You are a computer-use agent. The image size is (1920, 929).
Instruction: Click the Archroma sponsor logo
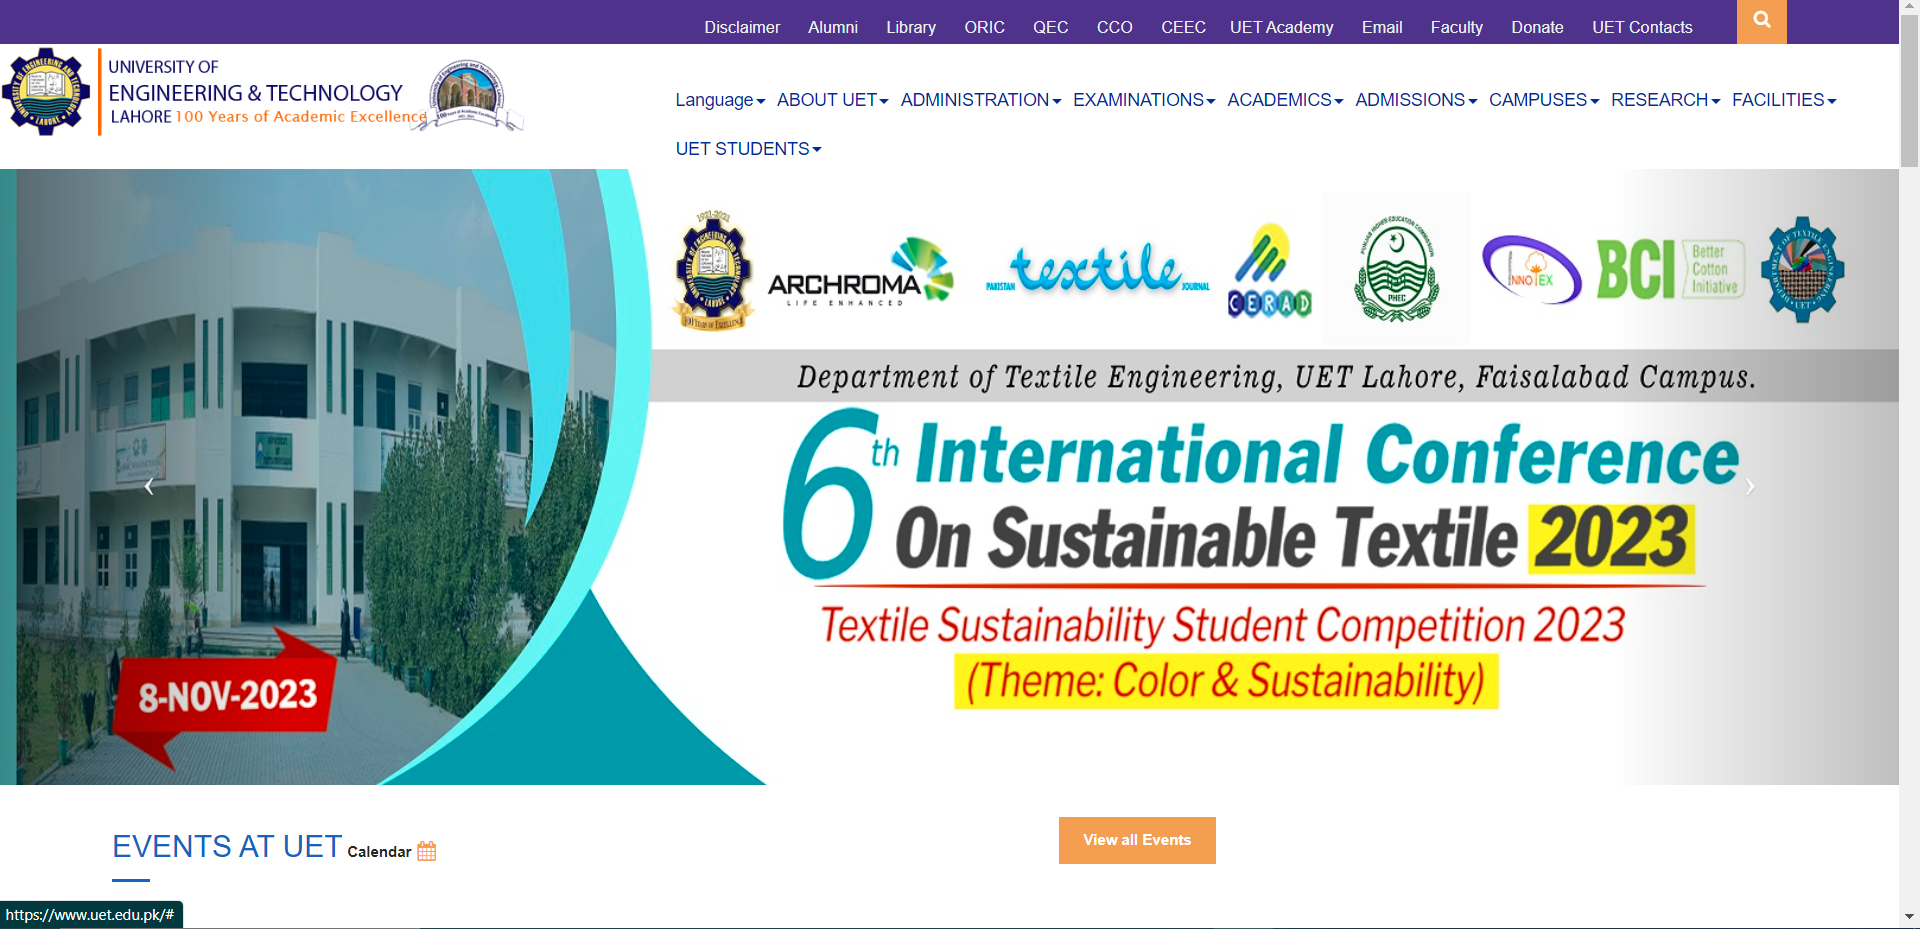pos(860,272)
